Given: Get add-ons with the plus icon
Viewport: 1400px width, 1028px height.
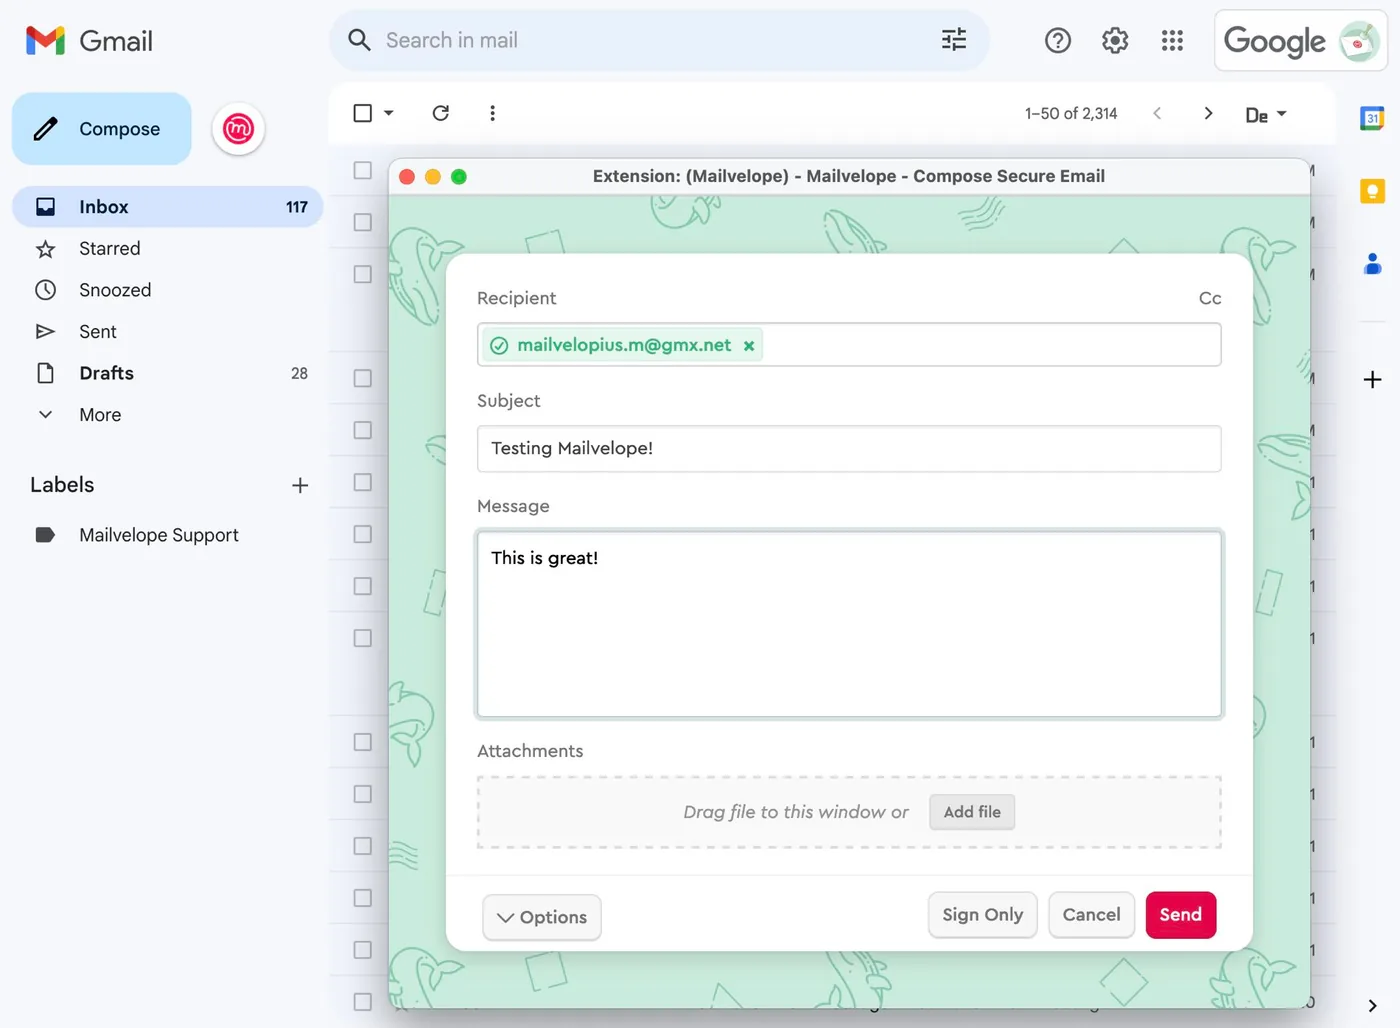Looking at the screenshot, I should (x=1372, y=379).
